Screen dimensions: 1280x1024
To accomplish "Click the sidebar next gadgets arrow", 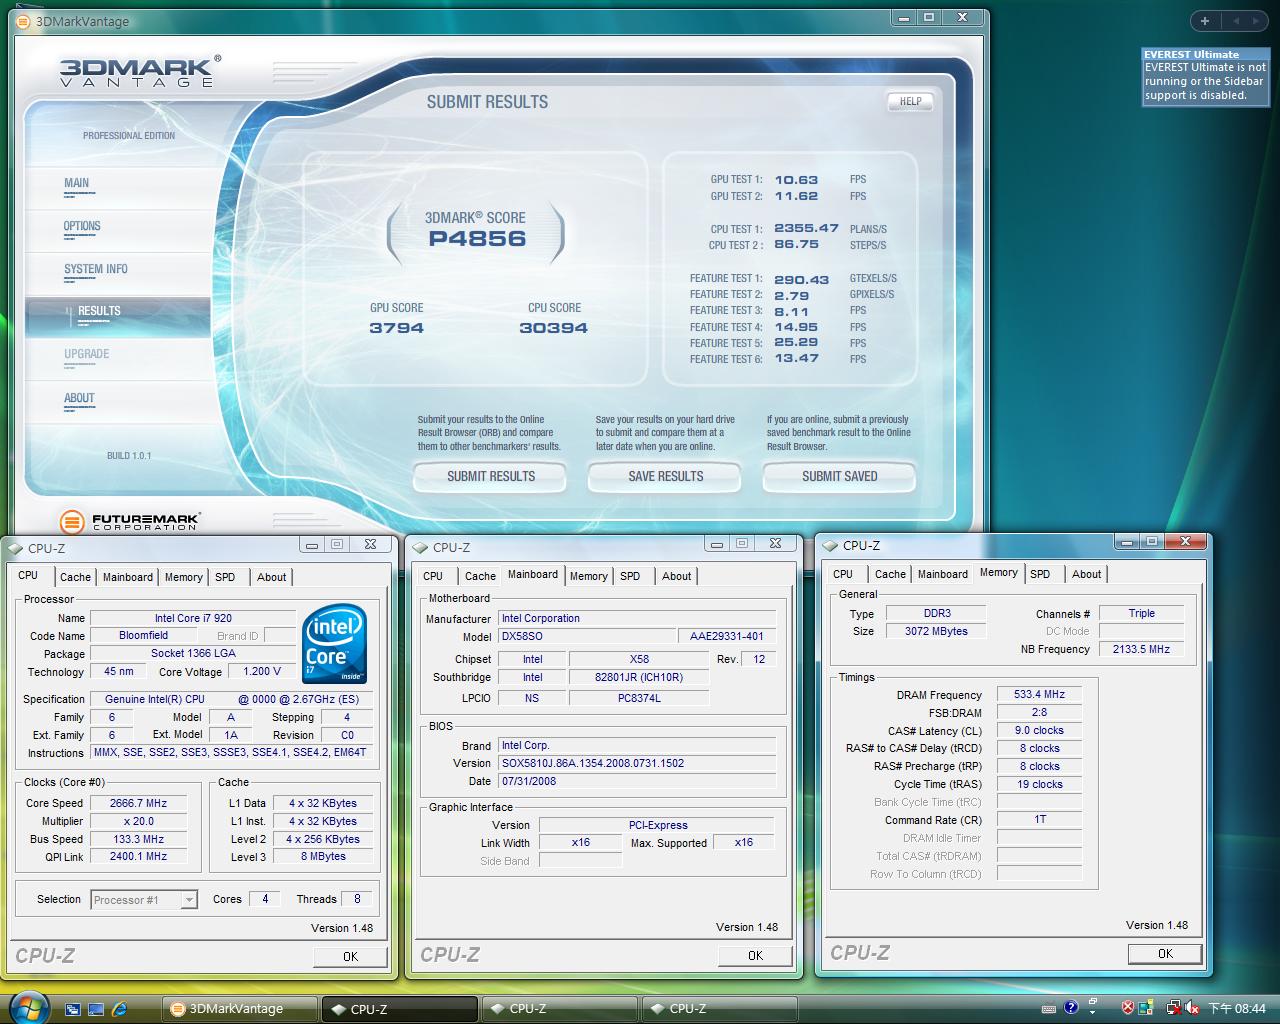I will pos(1256,20).
